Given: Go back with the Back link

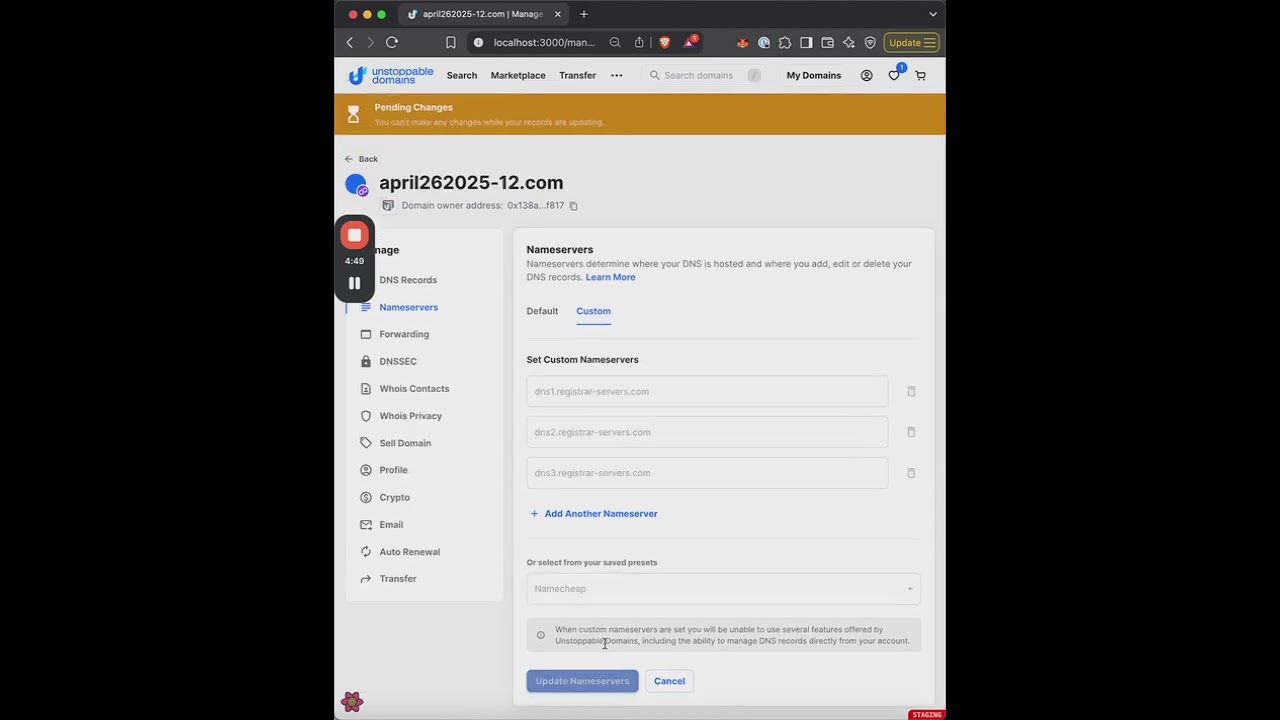Looking at the screenshot, I should pos(361,159).
